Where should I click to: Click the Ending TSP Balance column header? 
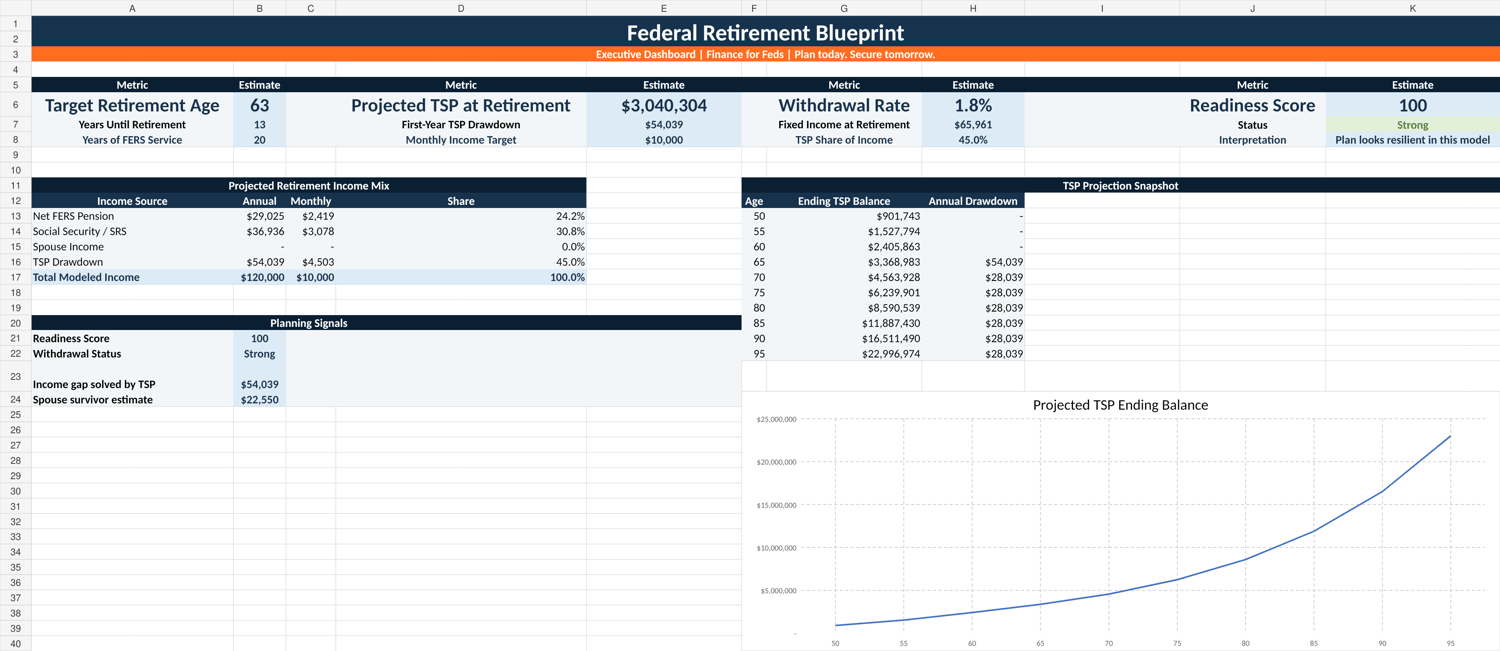point(844,201)
